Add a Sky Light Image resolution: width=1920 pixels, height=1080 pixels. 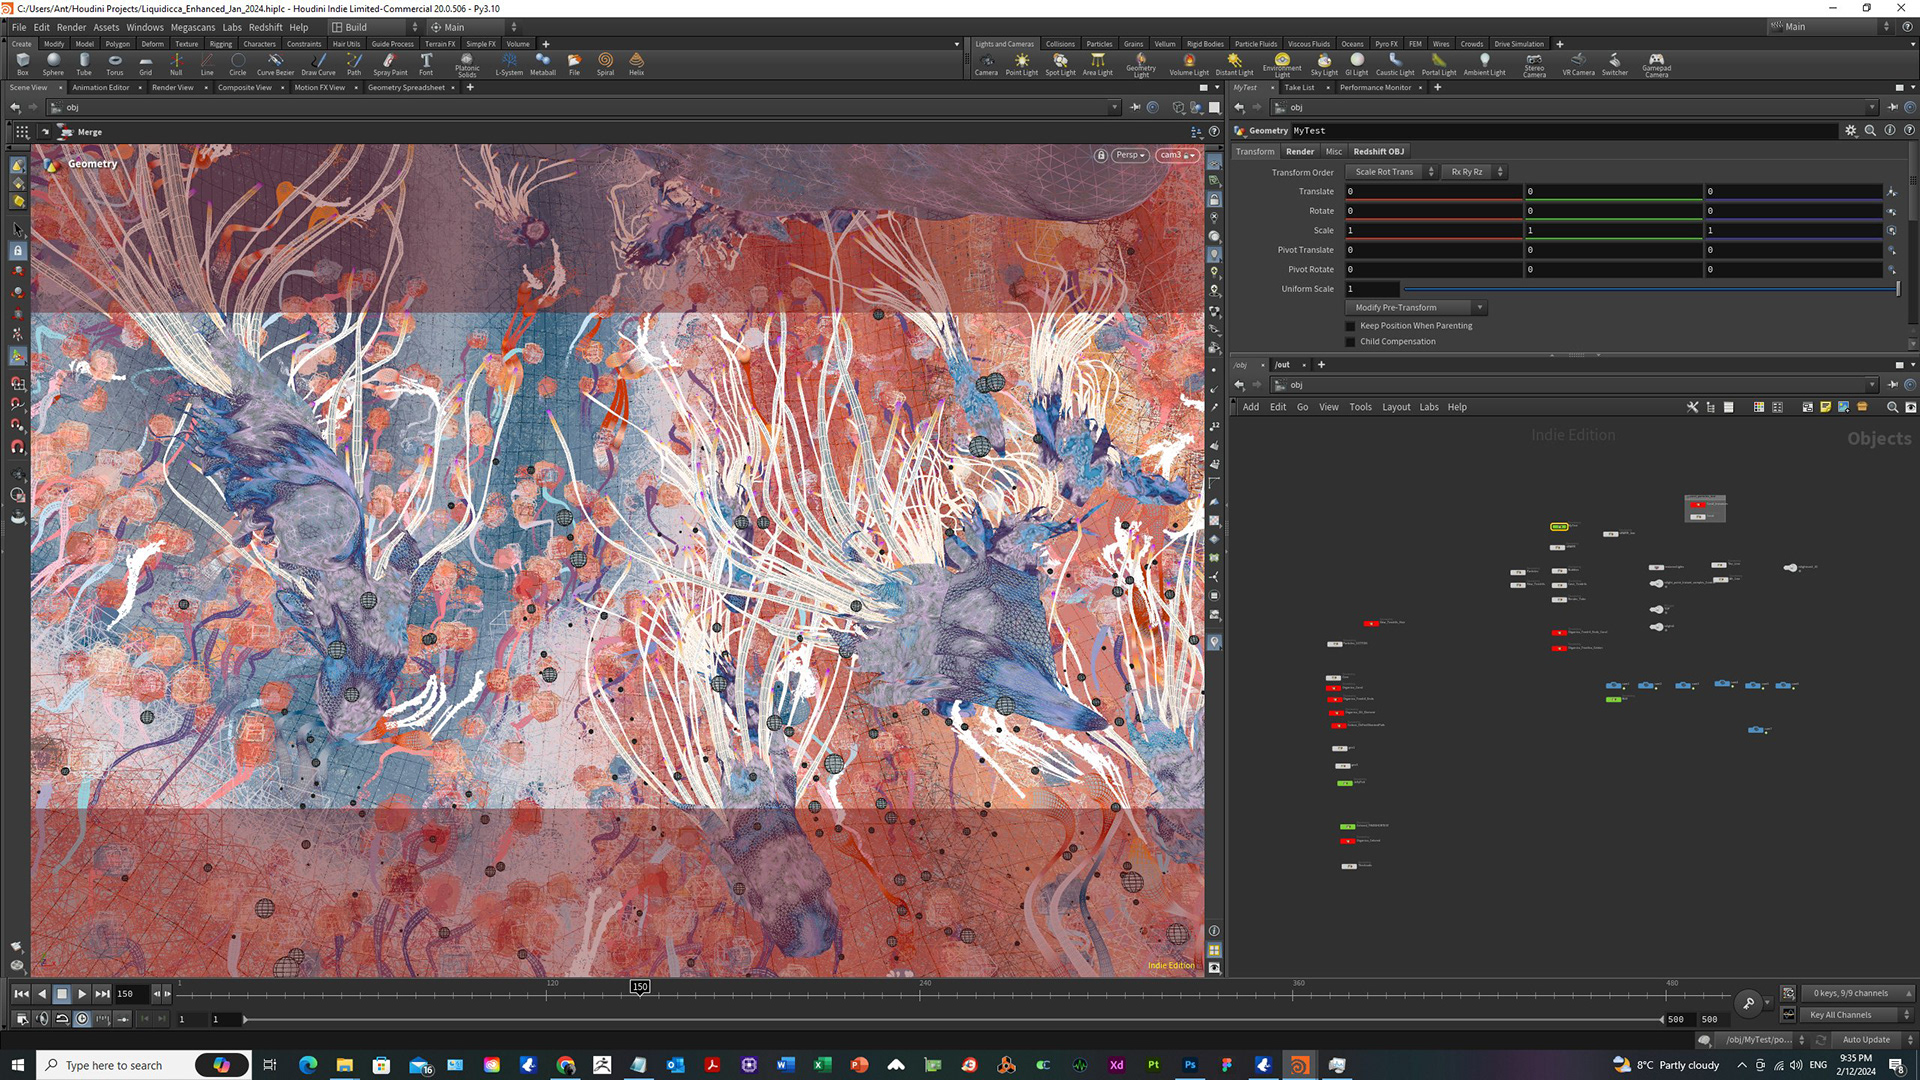[1324, 64]
